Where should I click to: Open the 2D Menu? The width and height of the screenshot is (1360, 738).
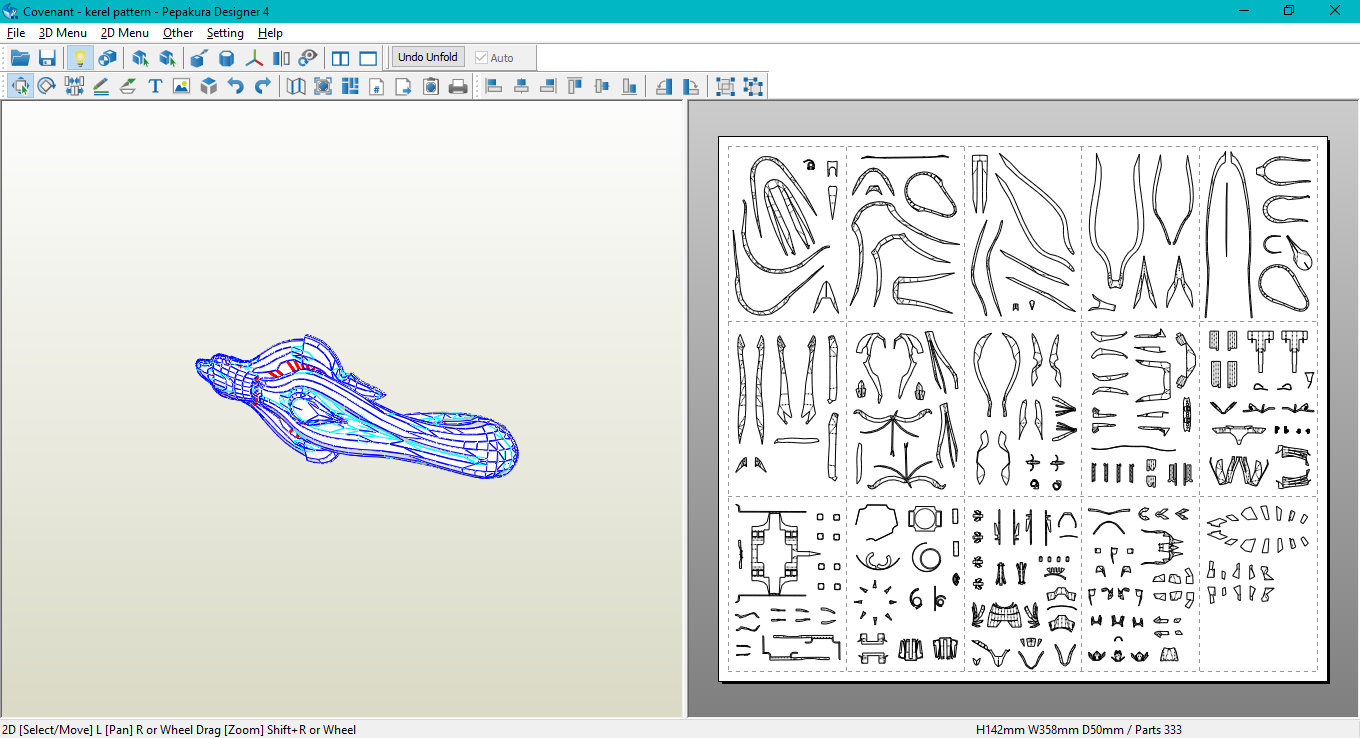tap(125, 33)
